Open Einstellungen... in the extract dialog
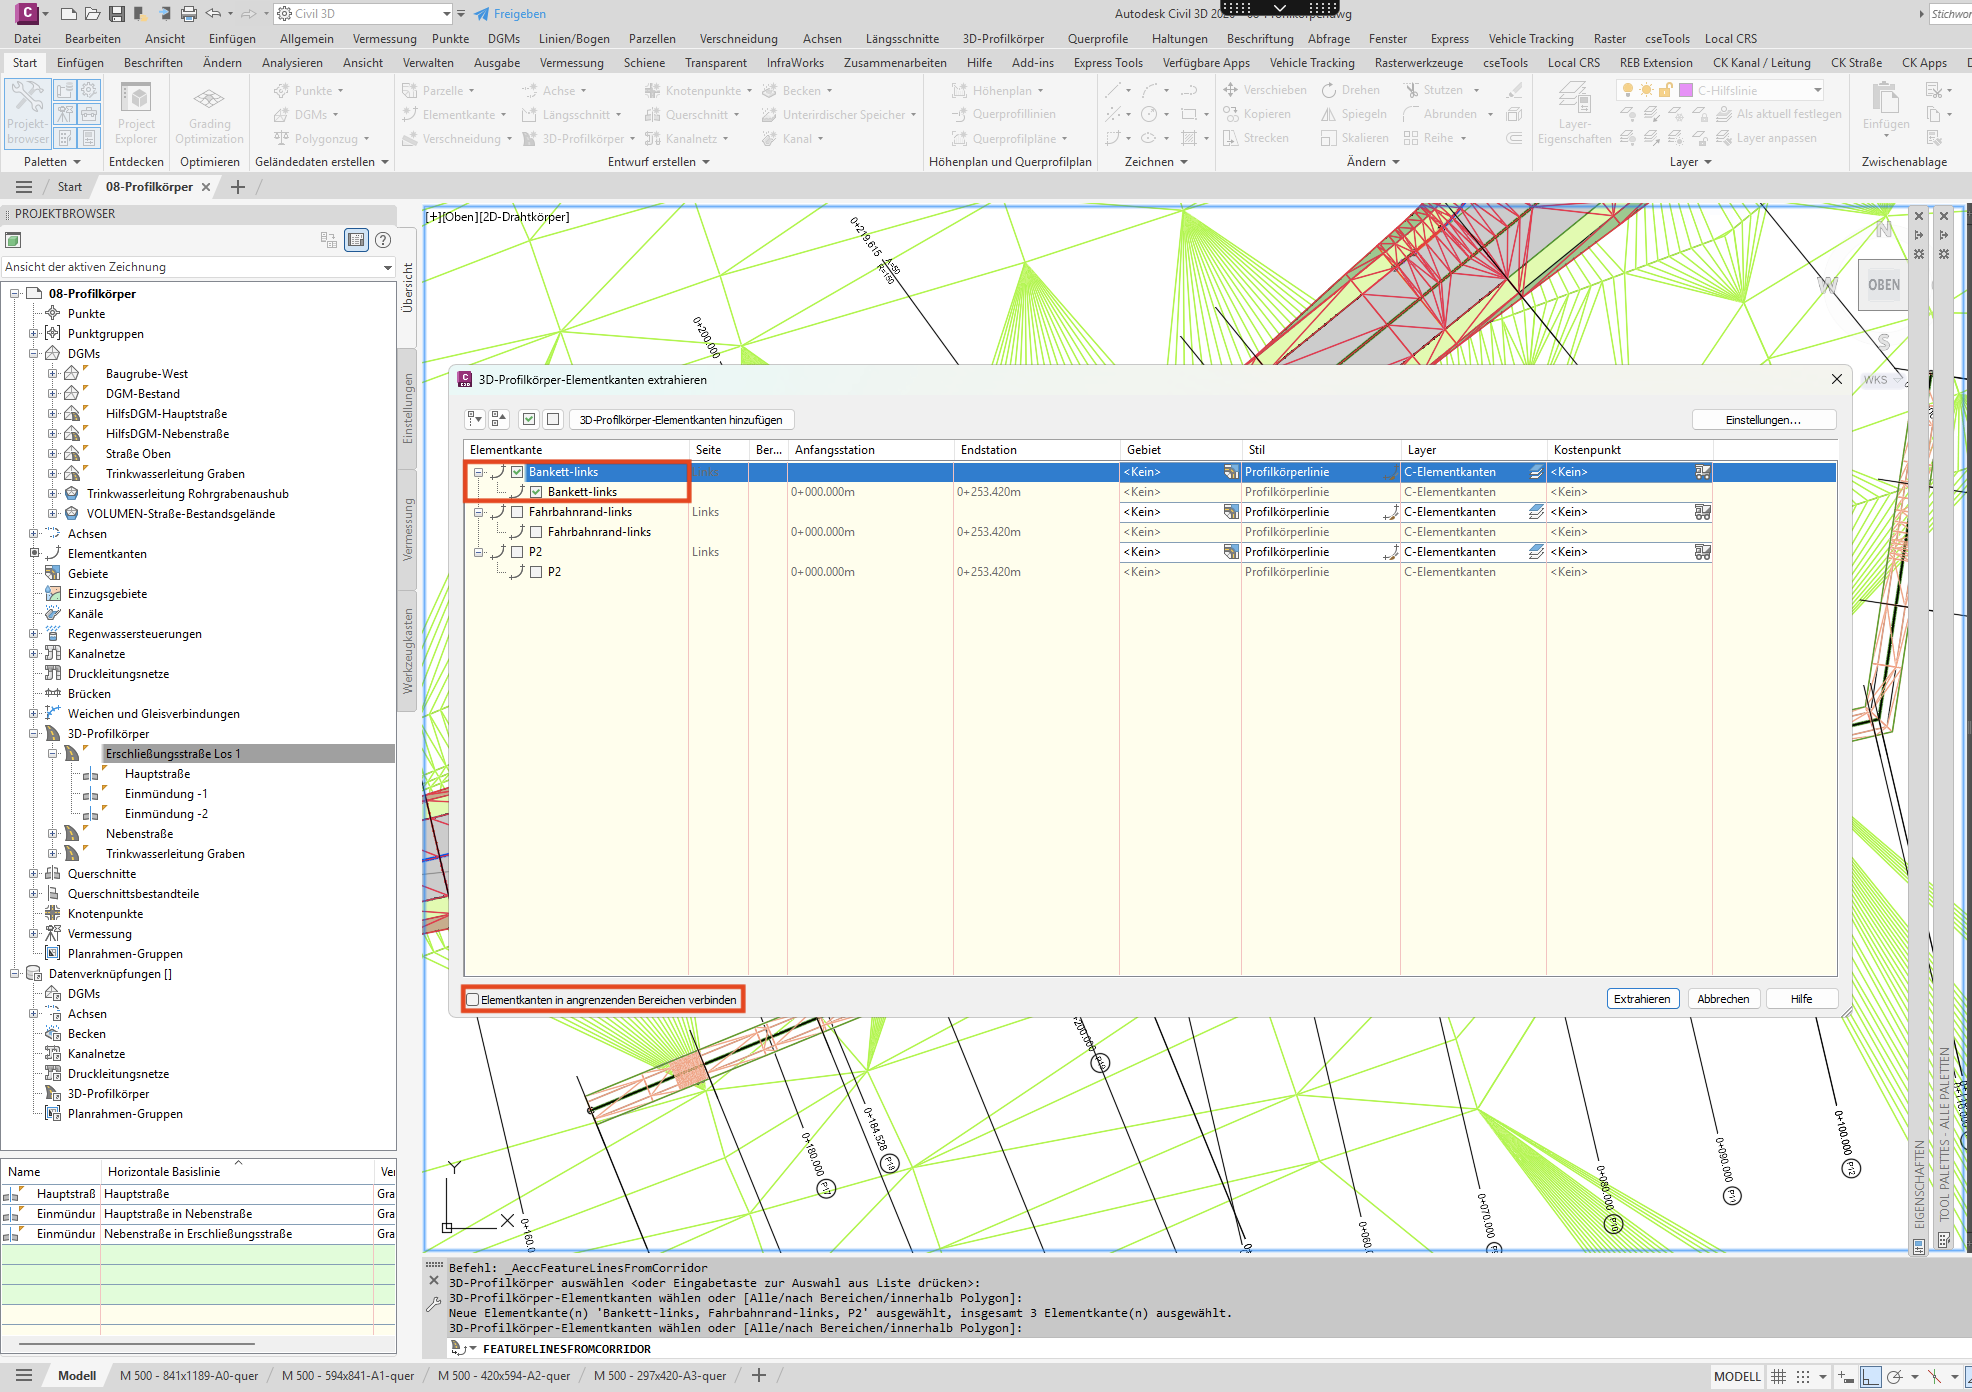 [x=1763, y=420]
